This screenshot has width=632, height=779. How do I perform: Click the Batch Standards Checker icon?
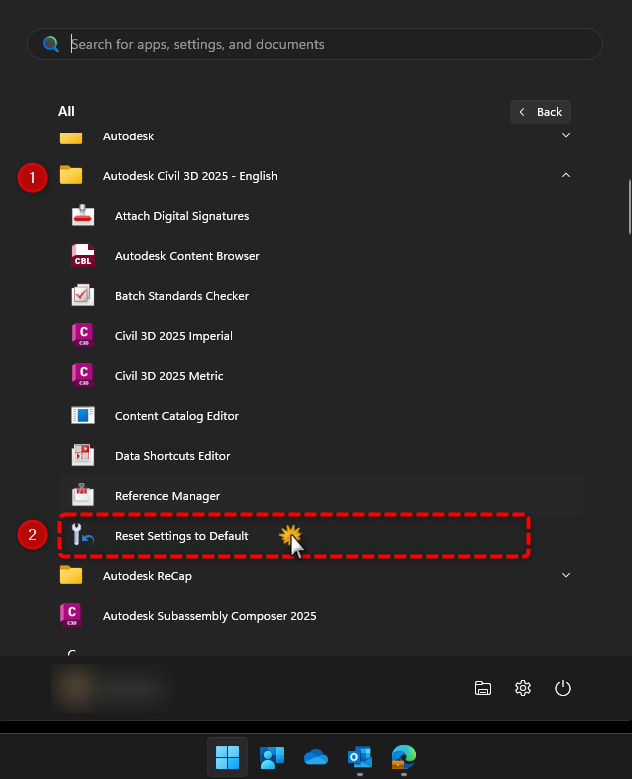[83, 296]
